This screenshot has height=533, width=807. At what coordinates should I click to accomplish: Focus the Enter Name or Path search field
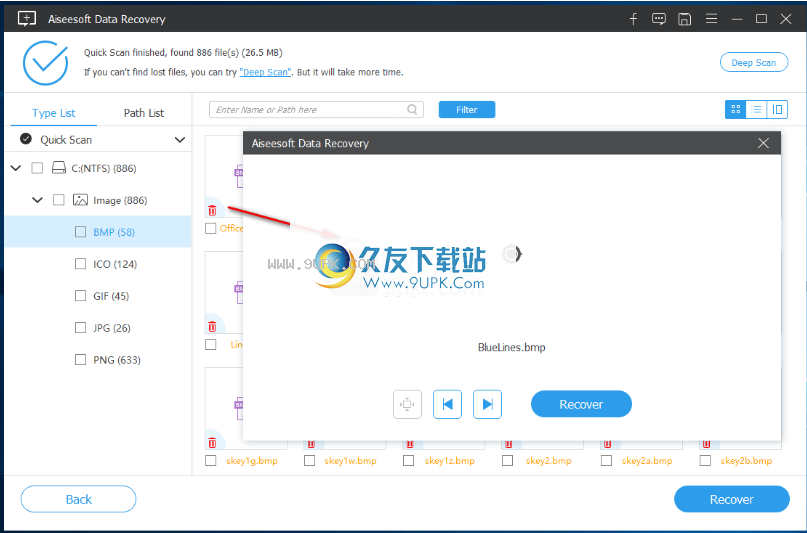pos(316,109)
